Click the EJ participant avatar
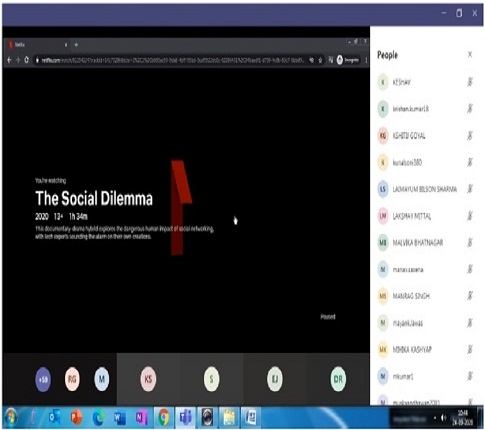This screenshot has height=430, width=485. click(x=275, y=379)
